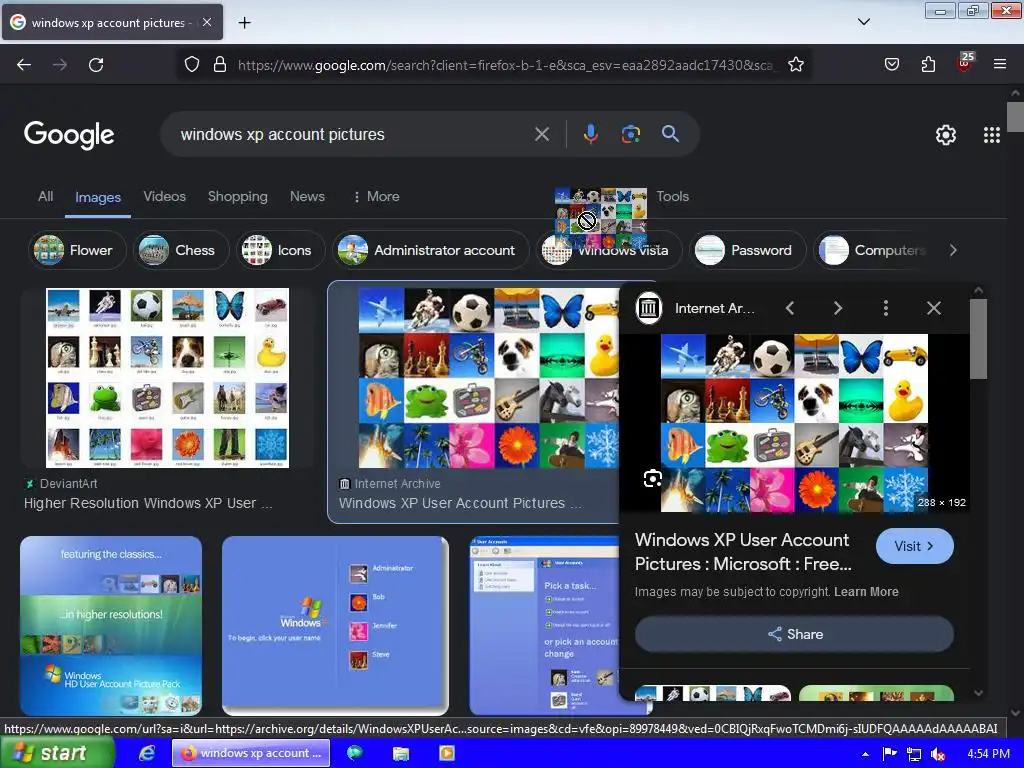The height and width of the screenshot is (768, 1024).
Task: Open the media player taskbar icon
Action: pyautogui.click(x=447, y=753)
